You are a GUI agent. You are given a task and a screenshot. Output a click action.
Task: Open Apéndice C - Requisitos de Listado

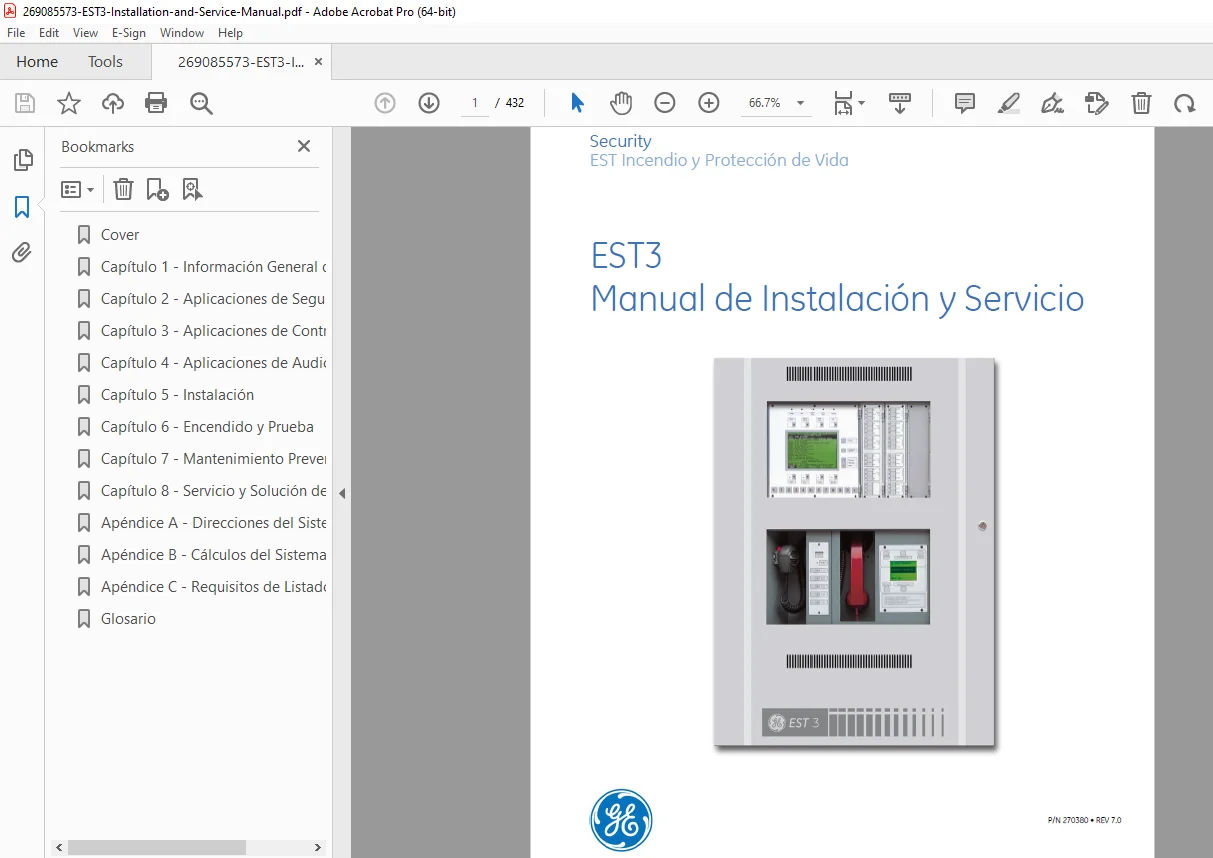coord(213,587)
